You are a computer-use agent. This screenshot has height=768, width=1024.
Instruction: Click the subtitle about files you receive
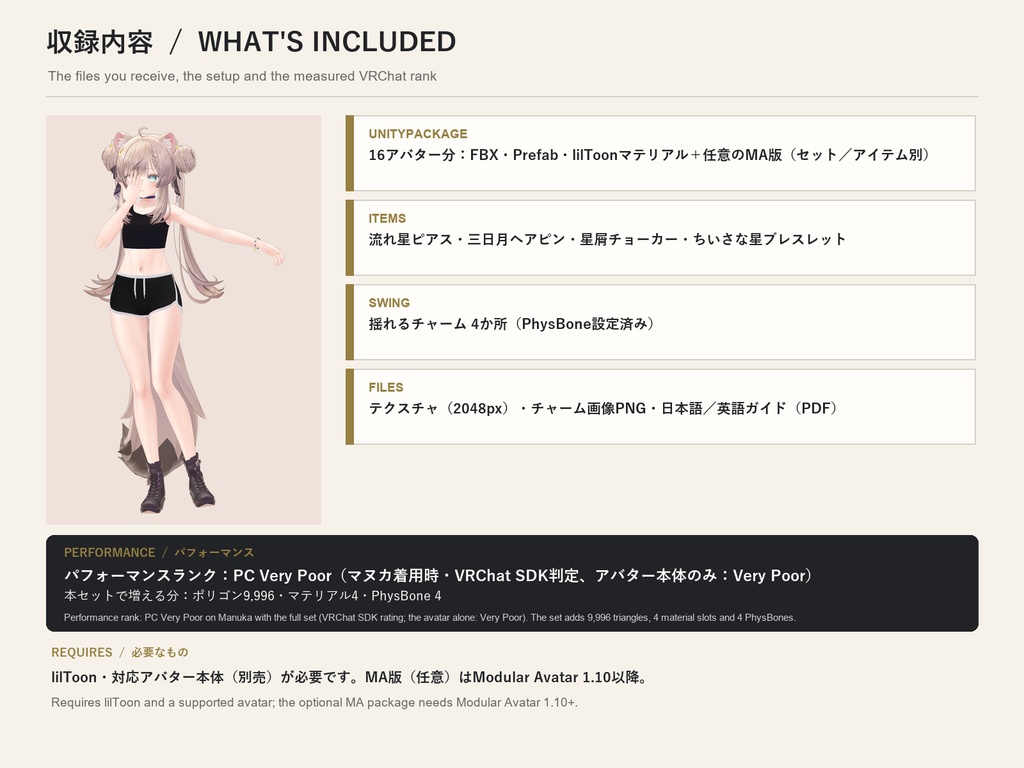coord(242,76)
